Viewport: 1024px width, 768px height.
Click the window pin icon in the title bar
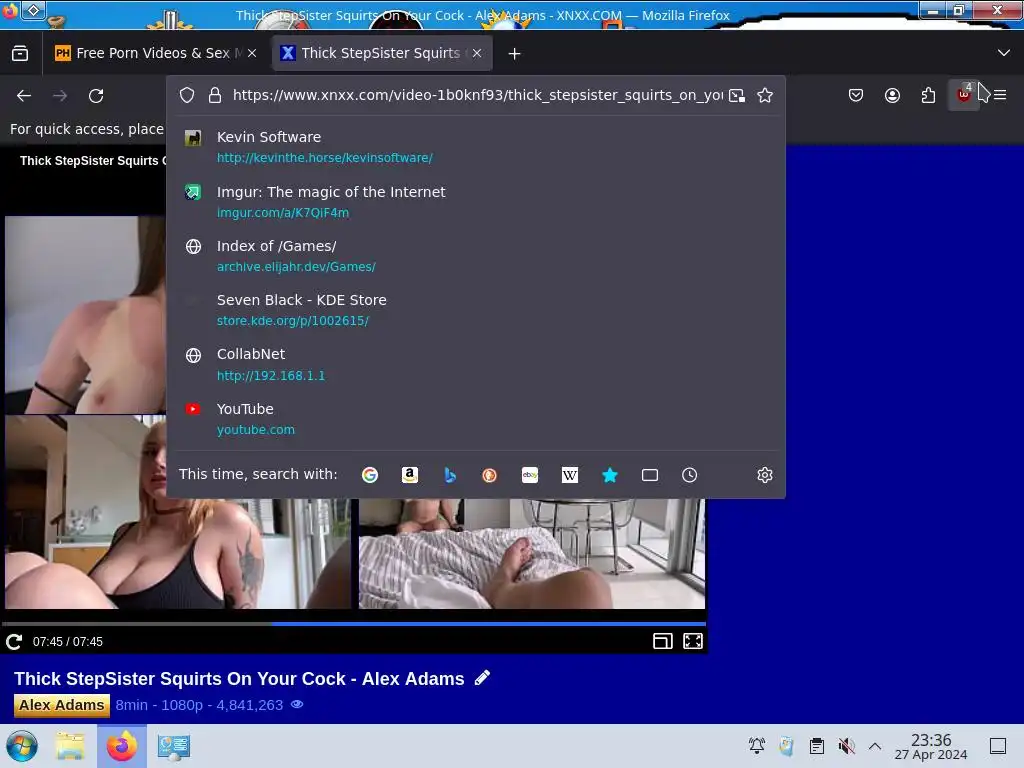(34, 10)
